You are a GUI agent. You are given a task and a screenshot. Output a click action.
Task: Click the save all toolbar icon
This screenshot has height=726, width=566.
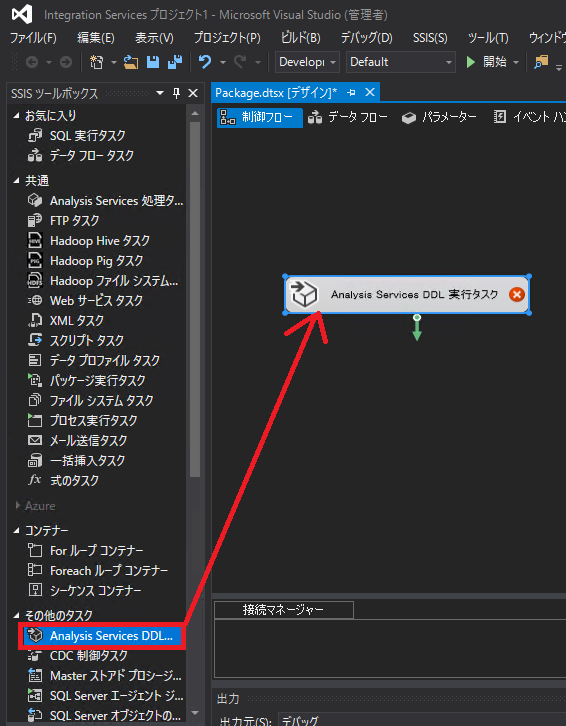pos(175,62)
